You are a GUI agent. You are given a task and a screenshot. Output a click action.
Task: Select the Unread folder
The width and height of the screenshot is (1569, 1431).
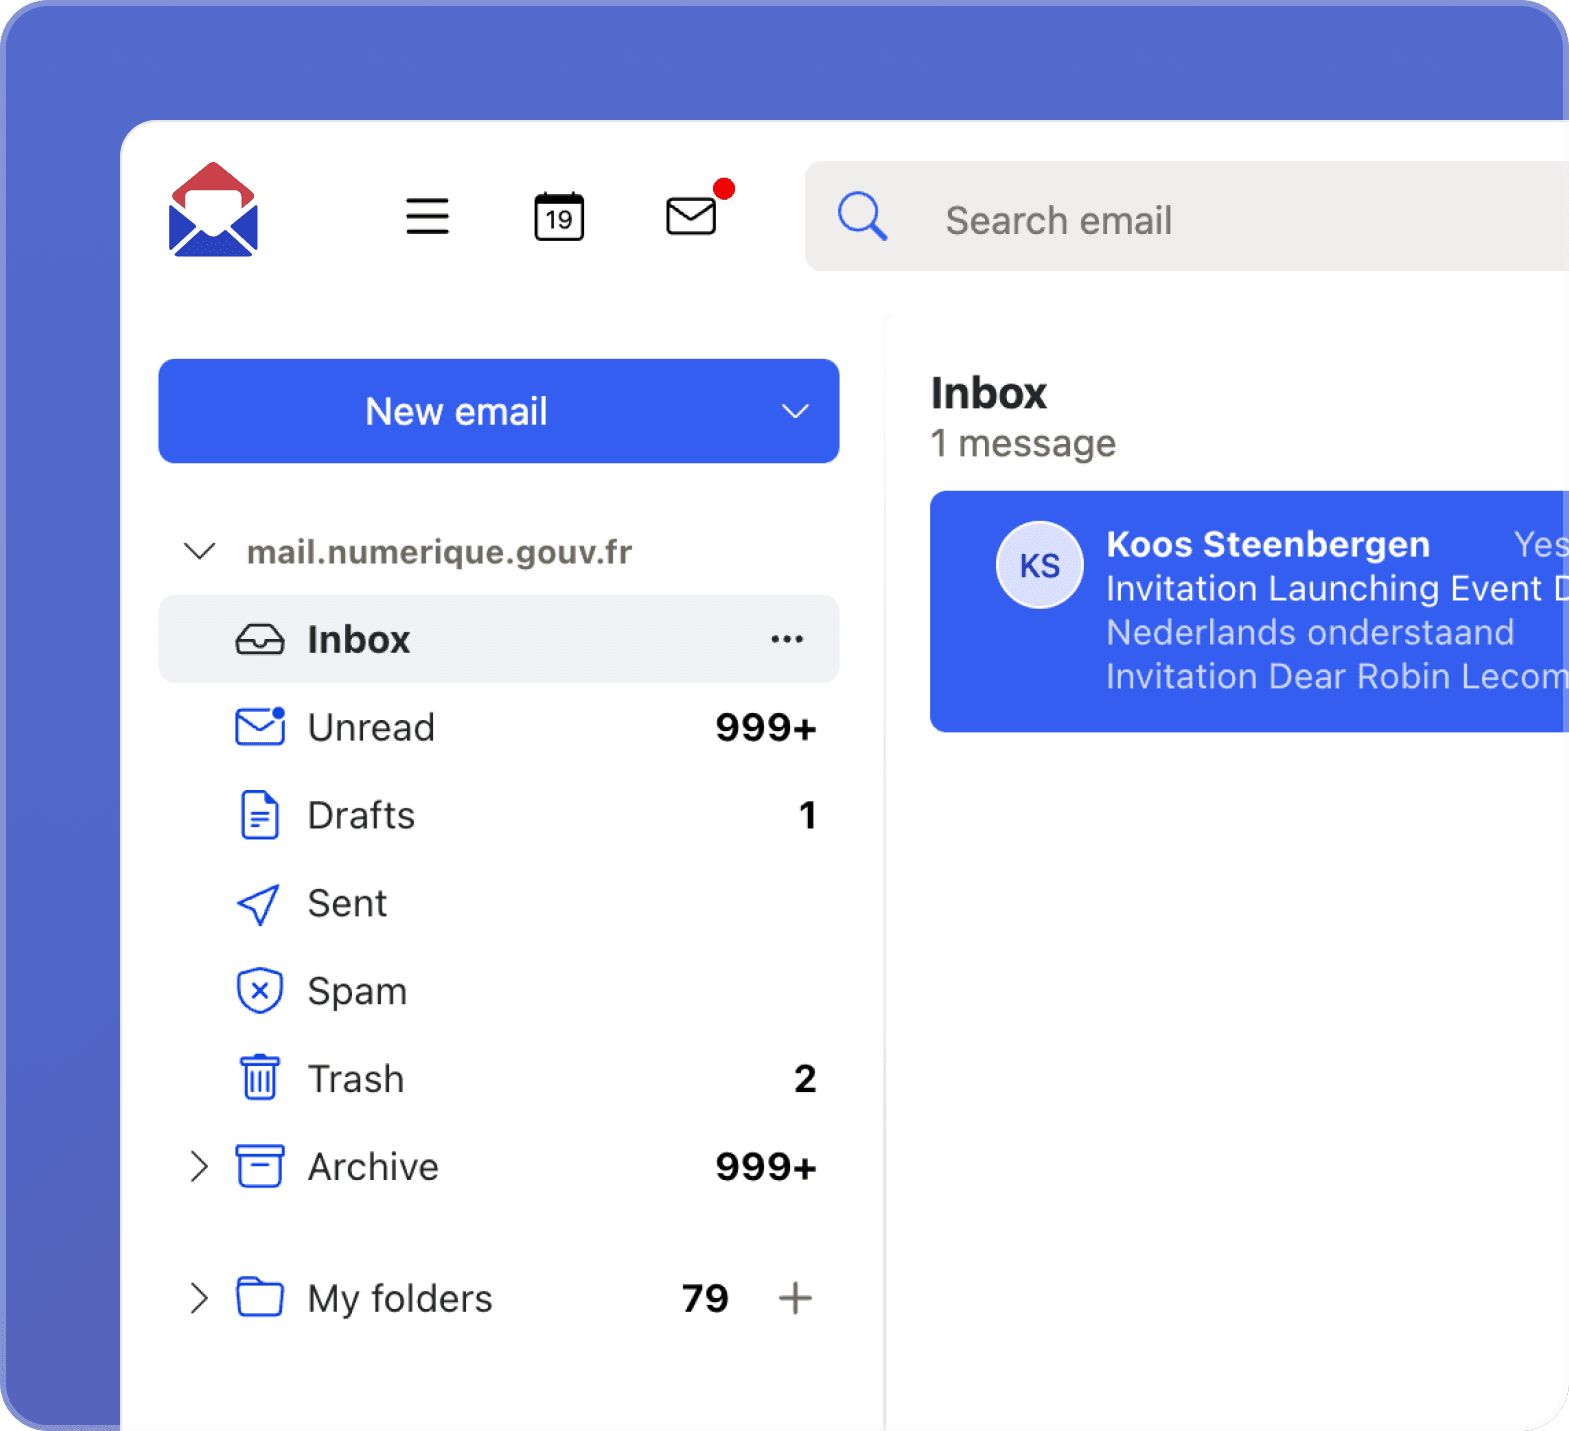click(371, 727)
